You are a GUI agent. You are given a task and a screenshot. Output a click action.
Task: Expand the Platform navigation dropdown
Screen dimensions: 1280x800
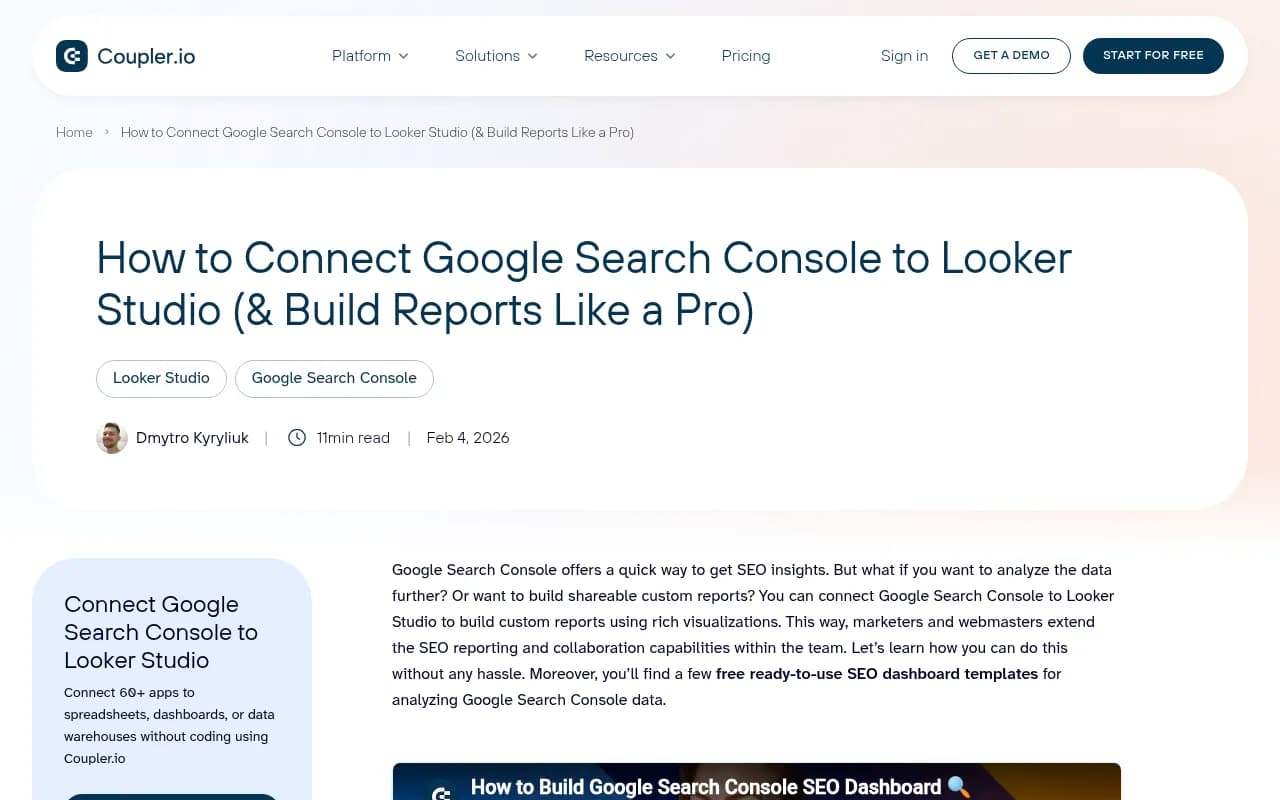(369, 56)
